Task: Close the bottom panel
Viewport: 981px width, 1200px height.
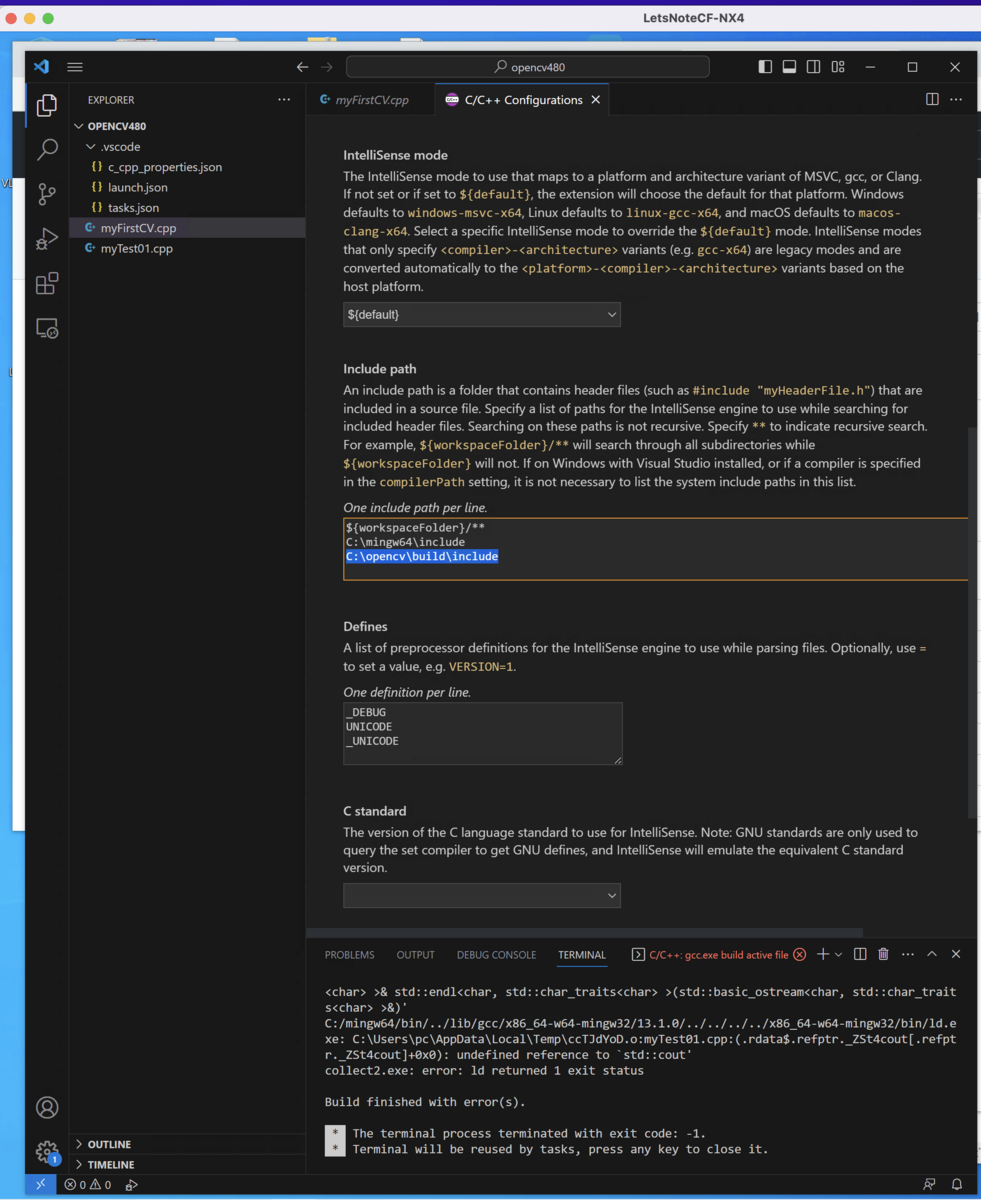Action: [956, 955]
